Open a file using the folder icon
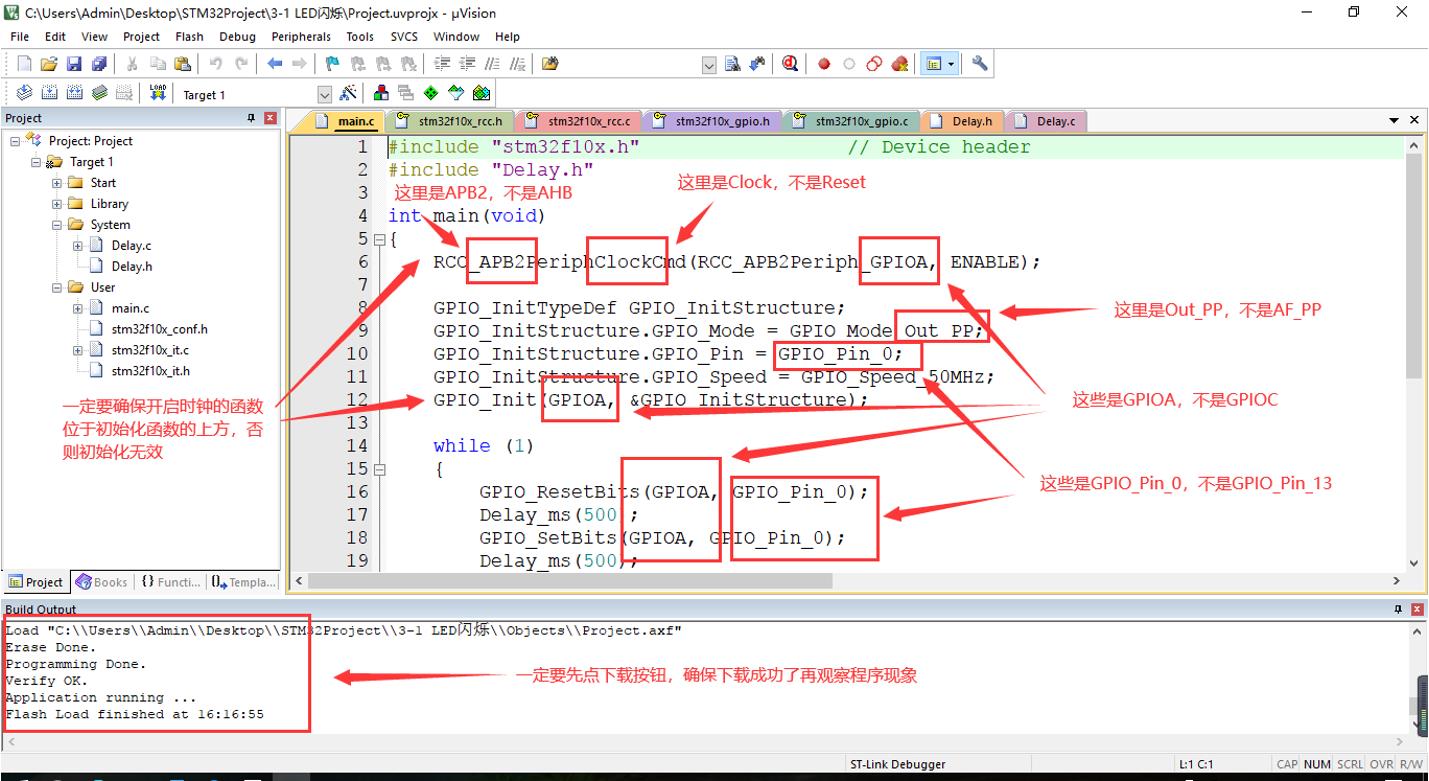This screenshot has height=781, width=1429. tap(49, 64)
